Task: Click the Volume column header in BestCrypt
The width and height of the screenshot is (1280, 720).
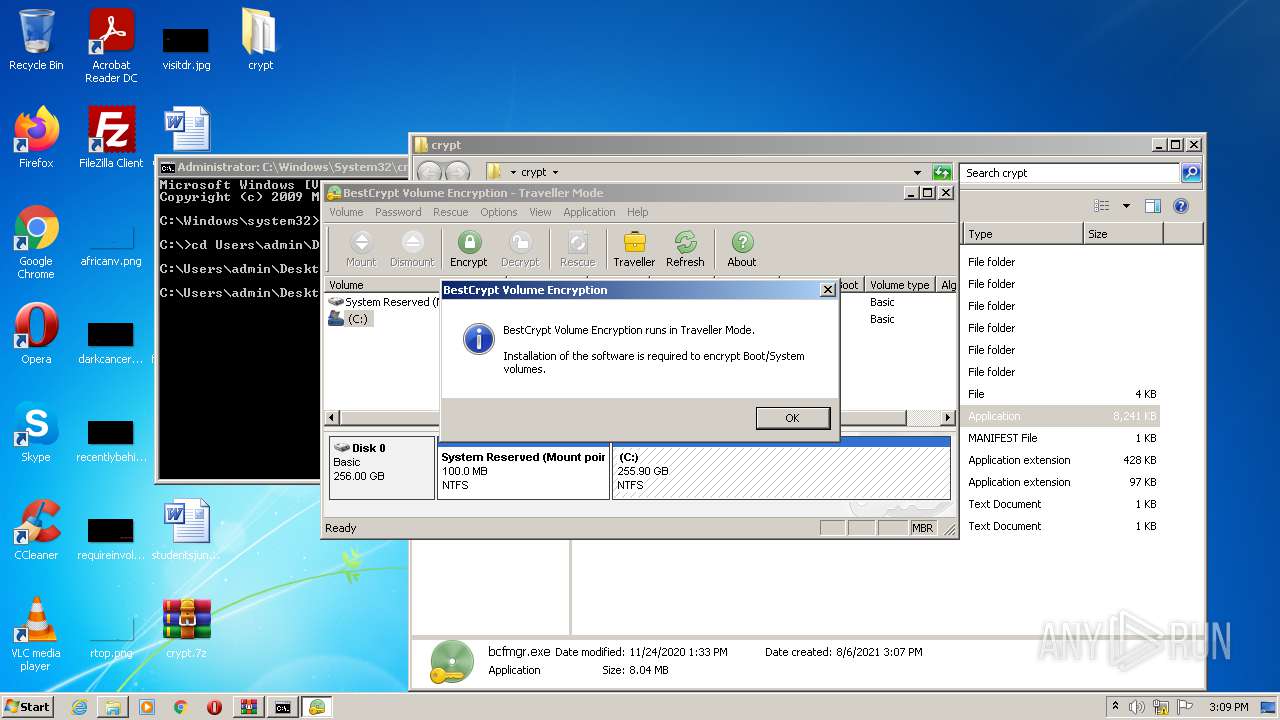Action: (383, 285)
